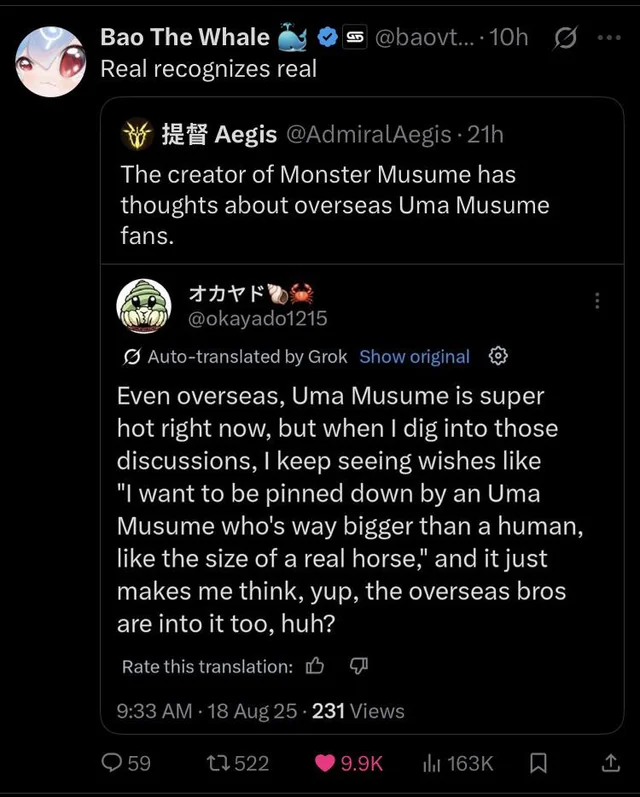Open the three-dot more menu at top
Image resolution: width=640 pixels, height=797 pixels.
608,38
